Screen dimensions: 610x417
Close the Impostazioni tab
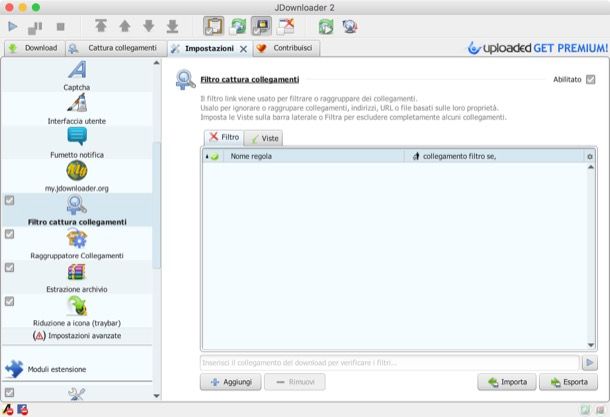click(x=244, y=49)
